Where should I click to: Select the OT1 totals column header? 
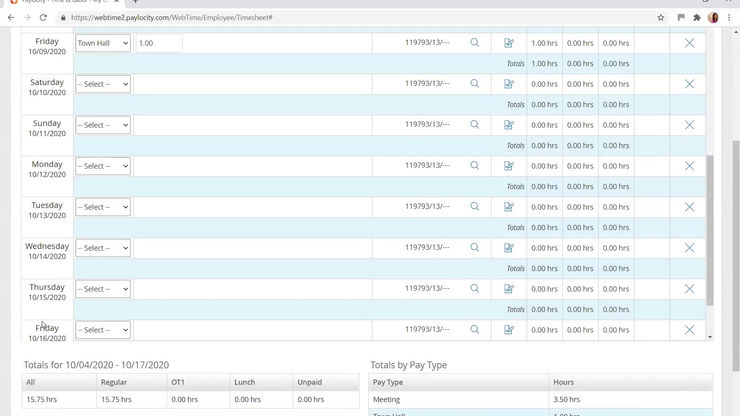(x=198, y=382)
